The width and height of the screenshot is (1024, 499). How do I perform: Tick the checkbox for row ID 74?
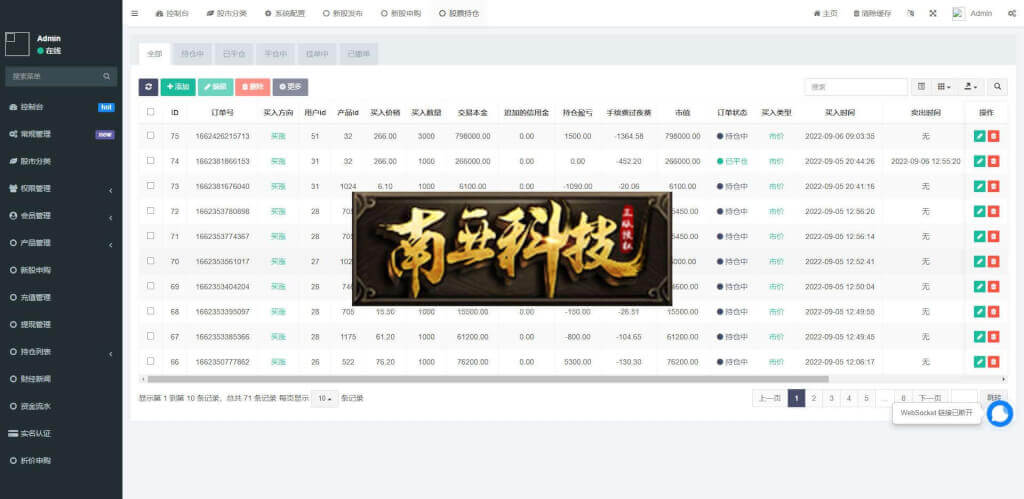[x=151, y=160]
